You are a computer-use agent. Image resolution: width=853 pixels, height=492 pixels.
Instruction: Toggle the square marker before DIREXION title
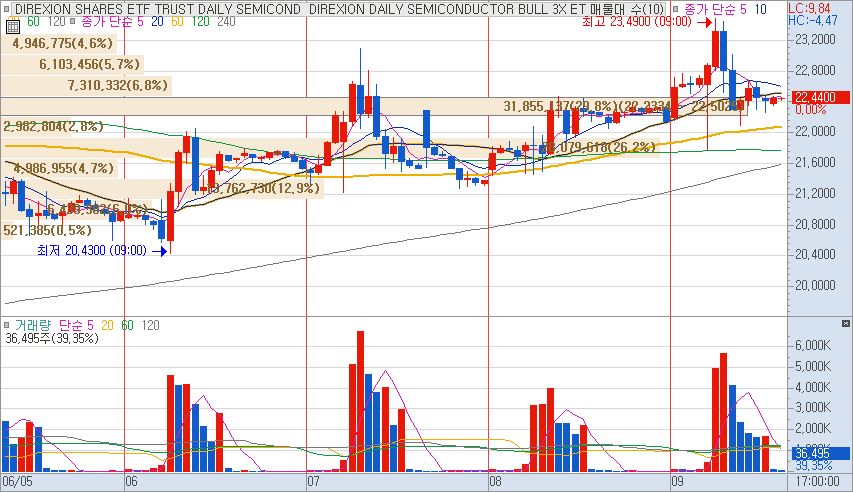[8, 9]
